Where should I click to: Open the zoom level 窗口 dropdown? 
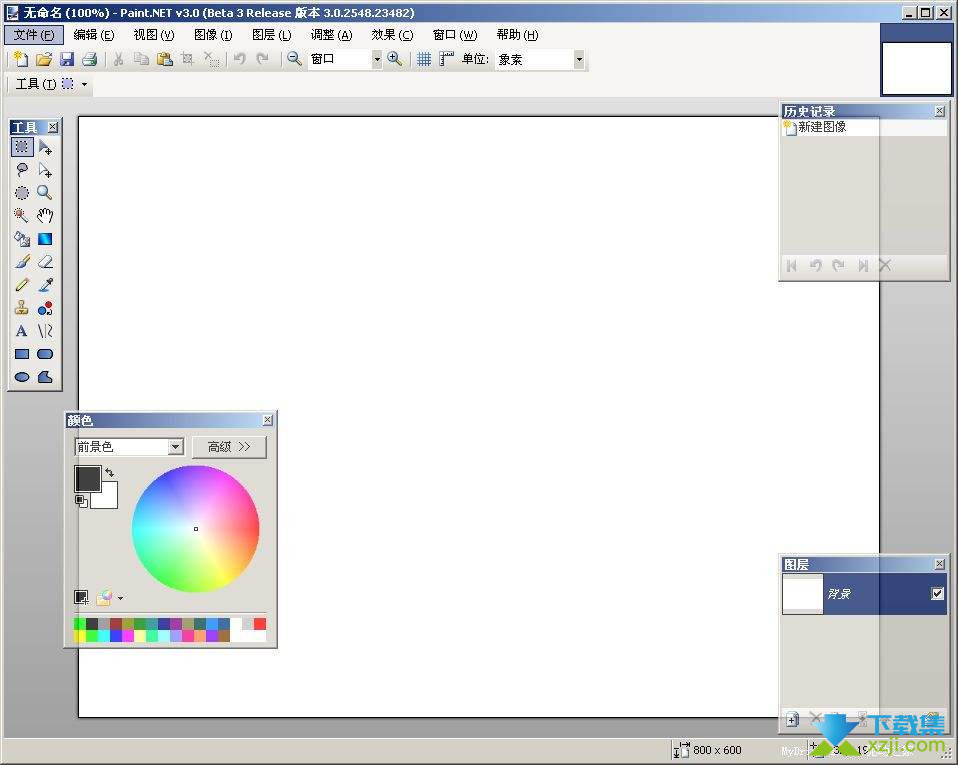[377, 59]
